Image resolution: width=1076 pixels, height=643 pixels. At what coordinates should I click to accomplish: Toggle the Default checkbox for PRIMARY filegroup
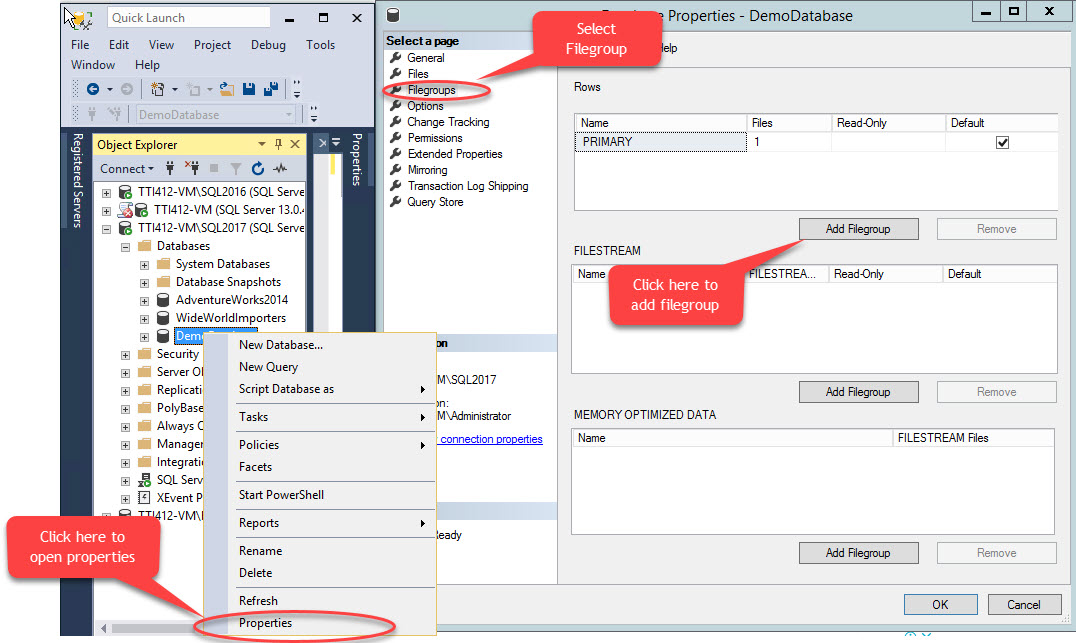coord(1003,142)
